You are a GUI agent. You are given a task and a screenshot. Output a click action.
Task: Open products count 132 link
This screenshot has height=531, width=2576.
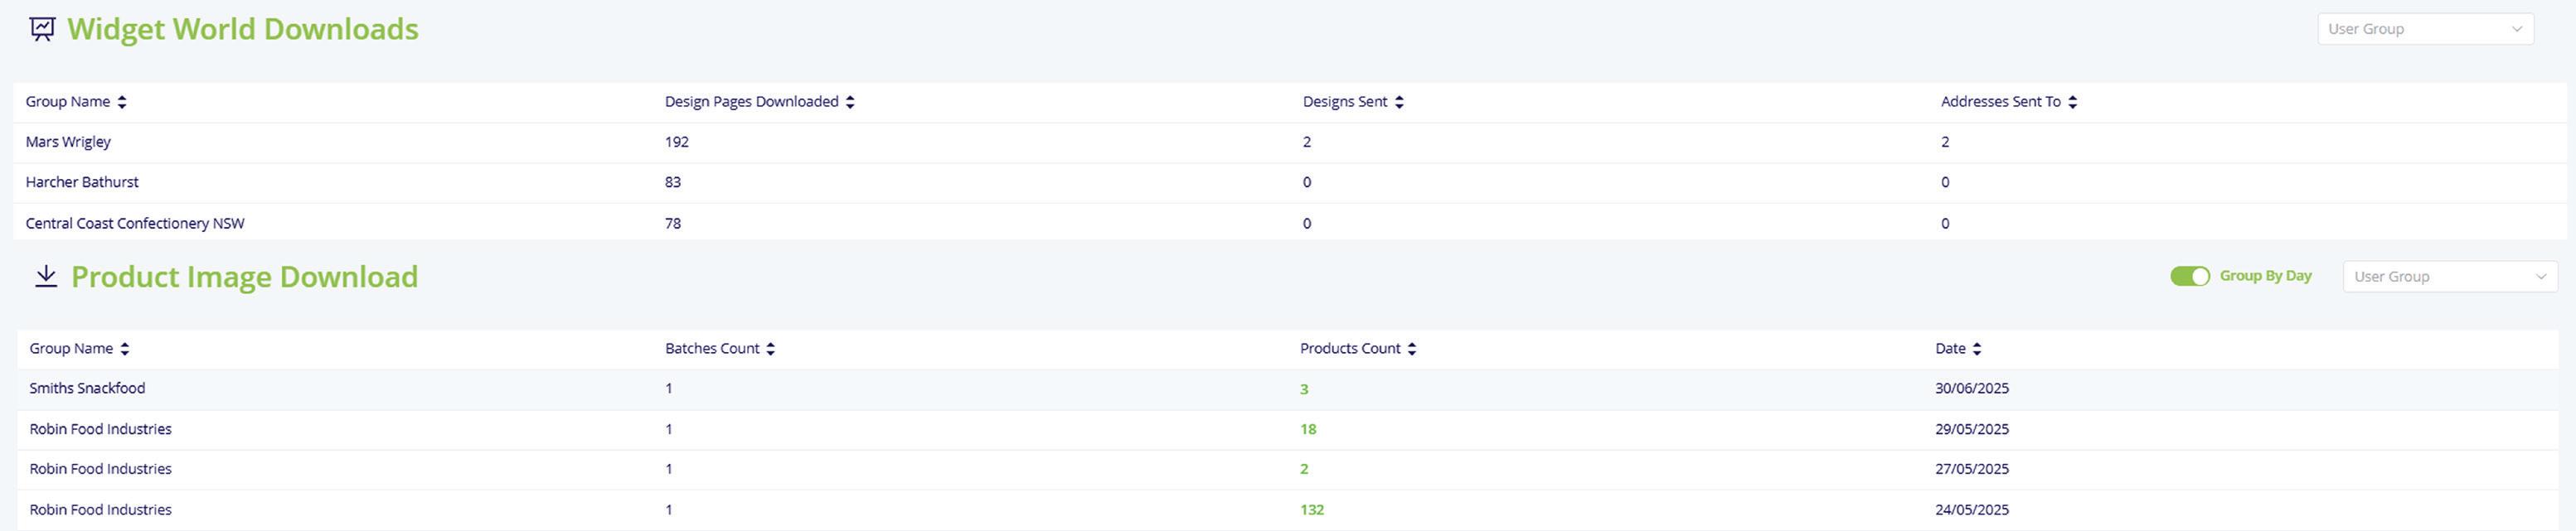click(1311, 510)
